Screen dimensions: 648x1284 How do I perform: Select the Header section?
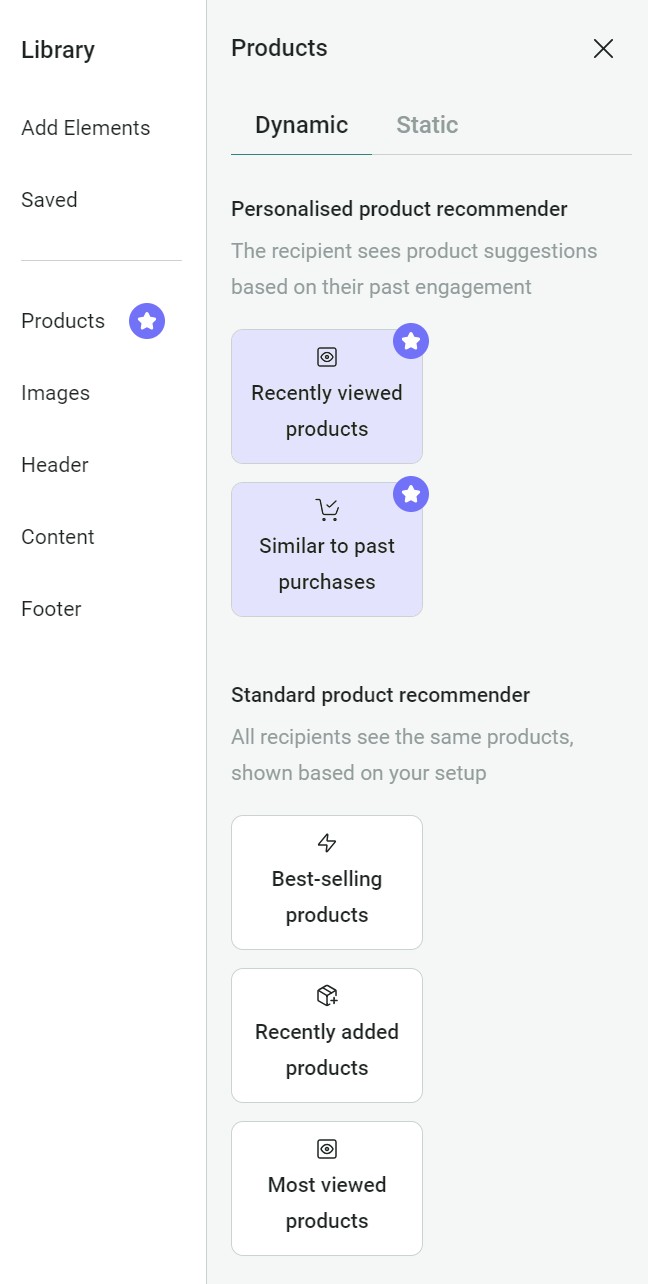coord(54,464)
